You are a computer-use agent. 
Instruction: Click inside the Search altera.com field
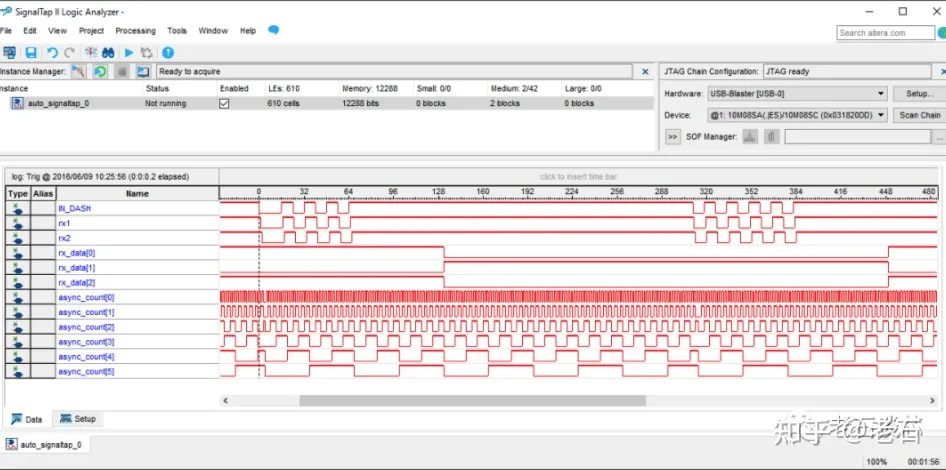click(x=886, y=33)
